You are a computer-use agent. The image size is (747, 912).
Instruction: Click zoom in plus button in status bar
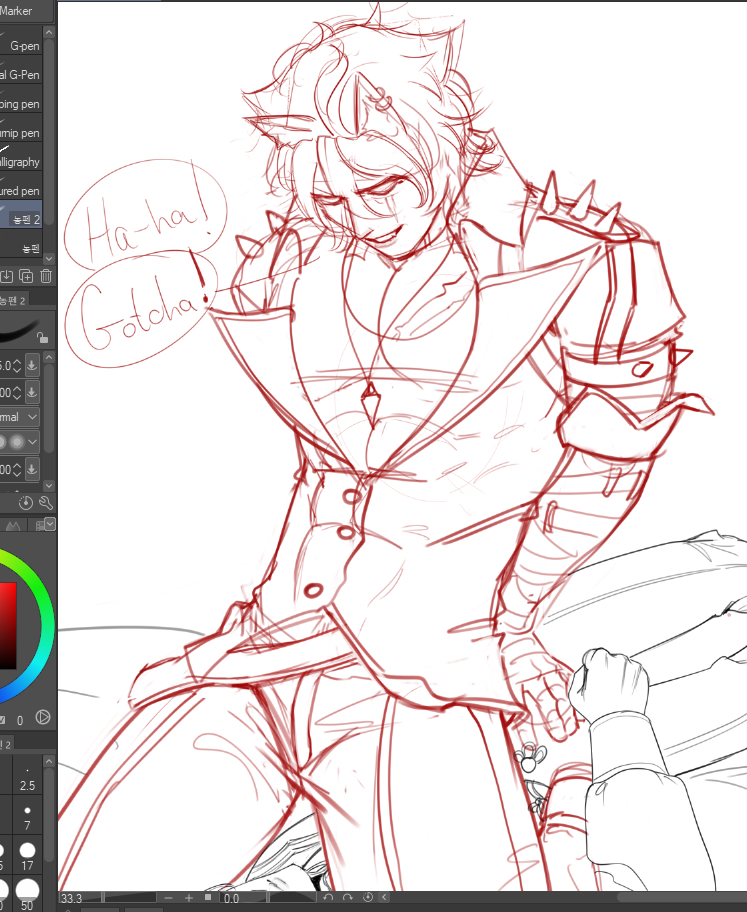188,898
